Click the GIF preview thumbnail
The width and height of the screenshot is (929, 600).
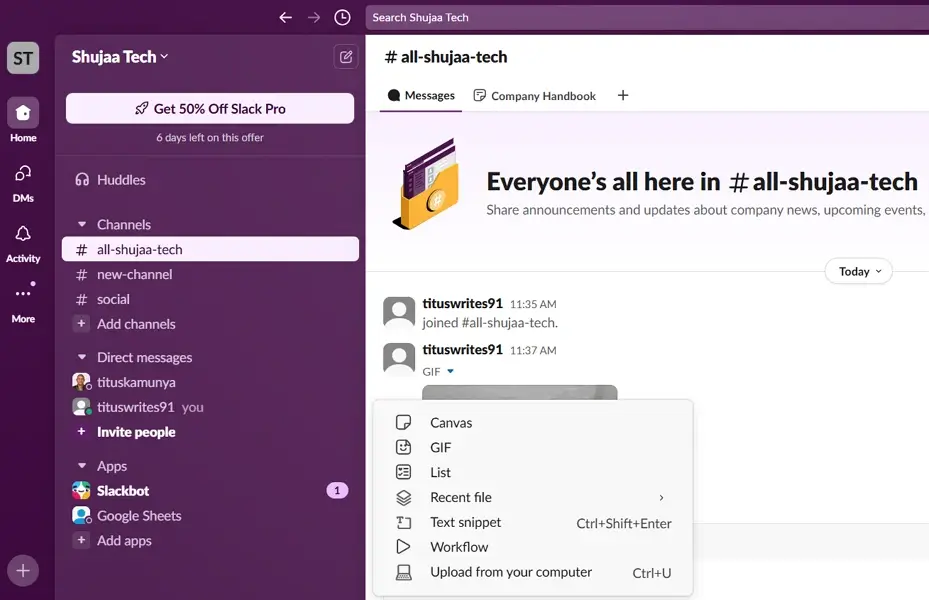click(520, 392)
